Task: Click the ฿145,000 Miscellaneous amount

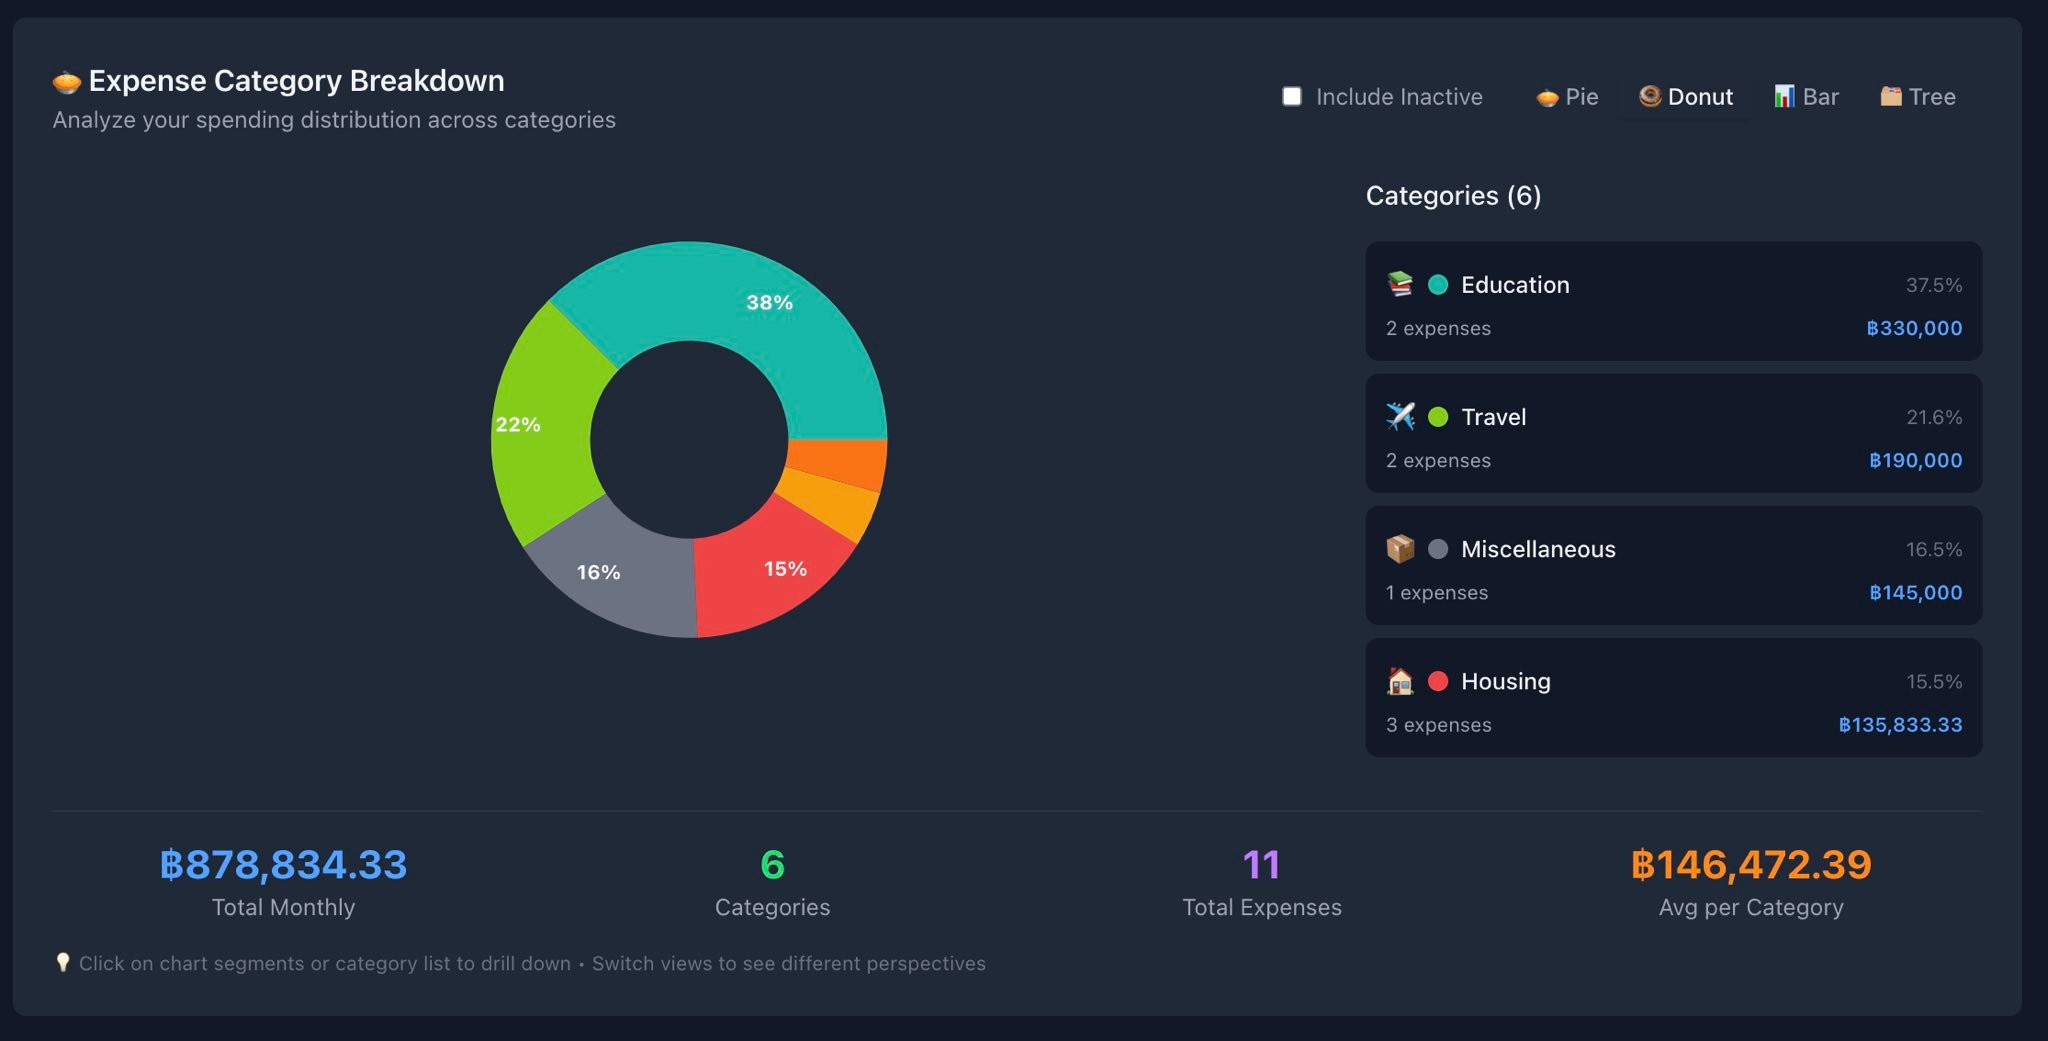Action: pyautogui.click(x=1915, y=592)
